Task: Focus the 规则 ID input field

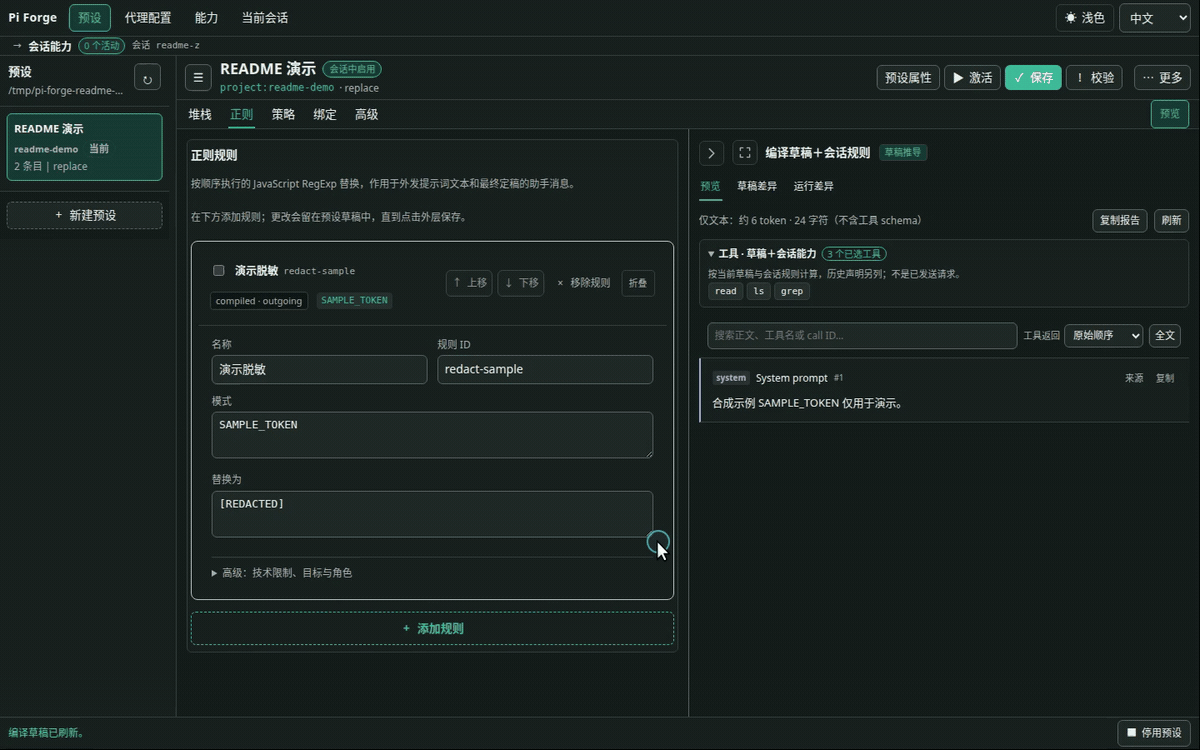Action: click(x=545, y=369)
